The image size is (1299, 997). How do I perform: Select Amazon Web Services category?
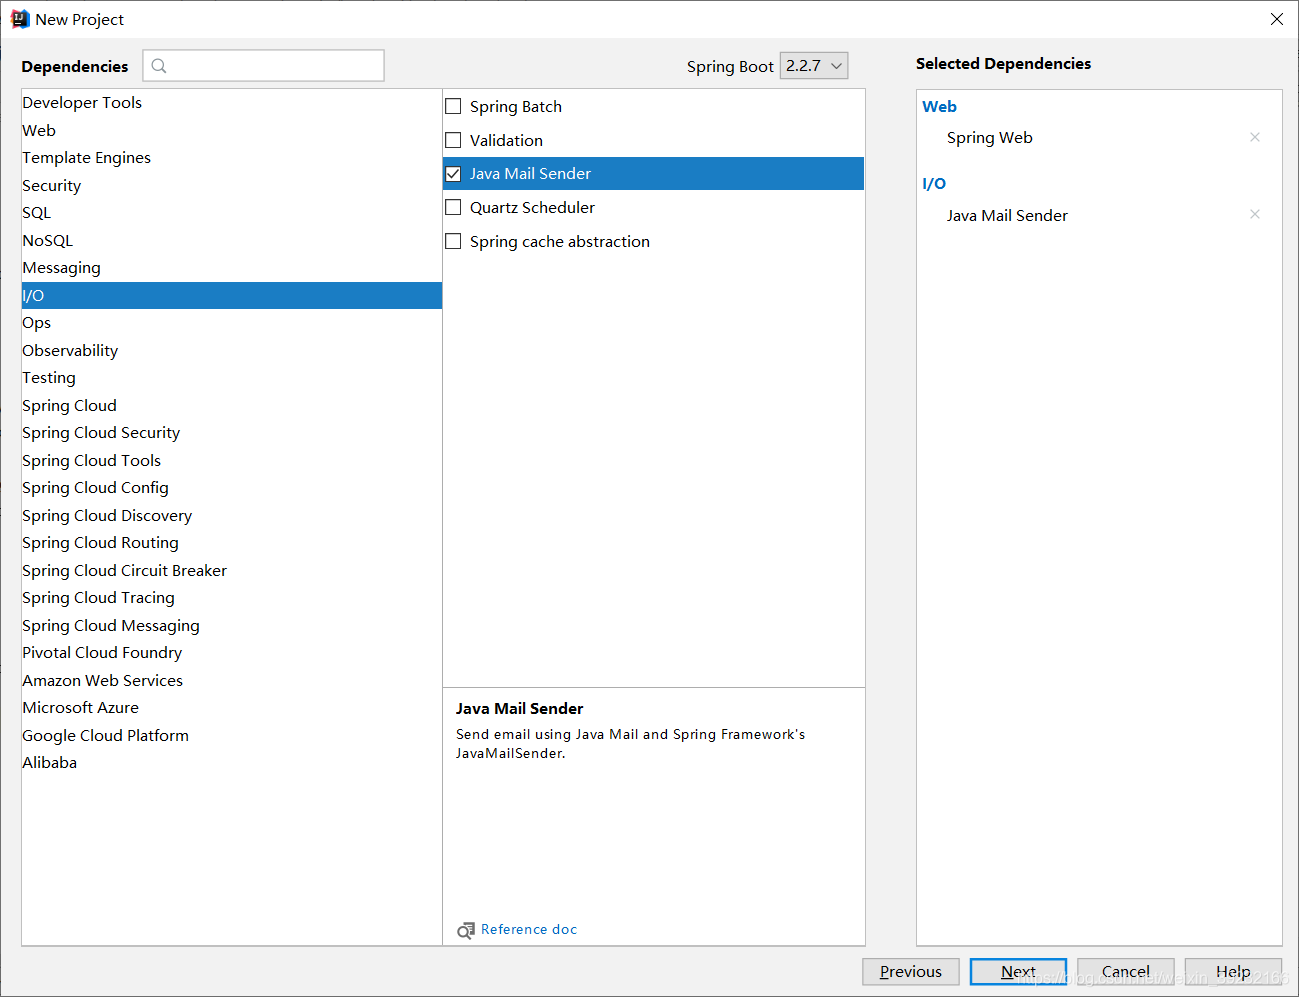232,680
